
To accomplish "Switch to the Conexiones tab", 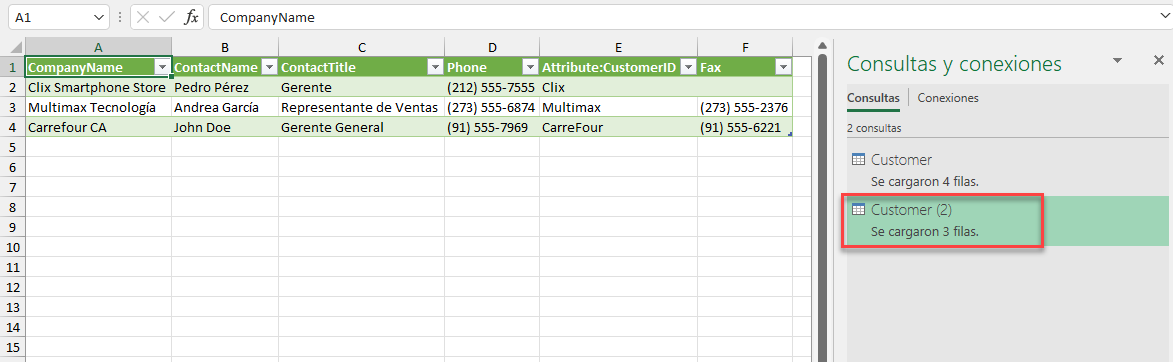I will pyautogui.click(x=948, y=97).
